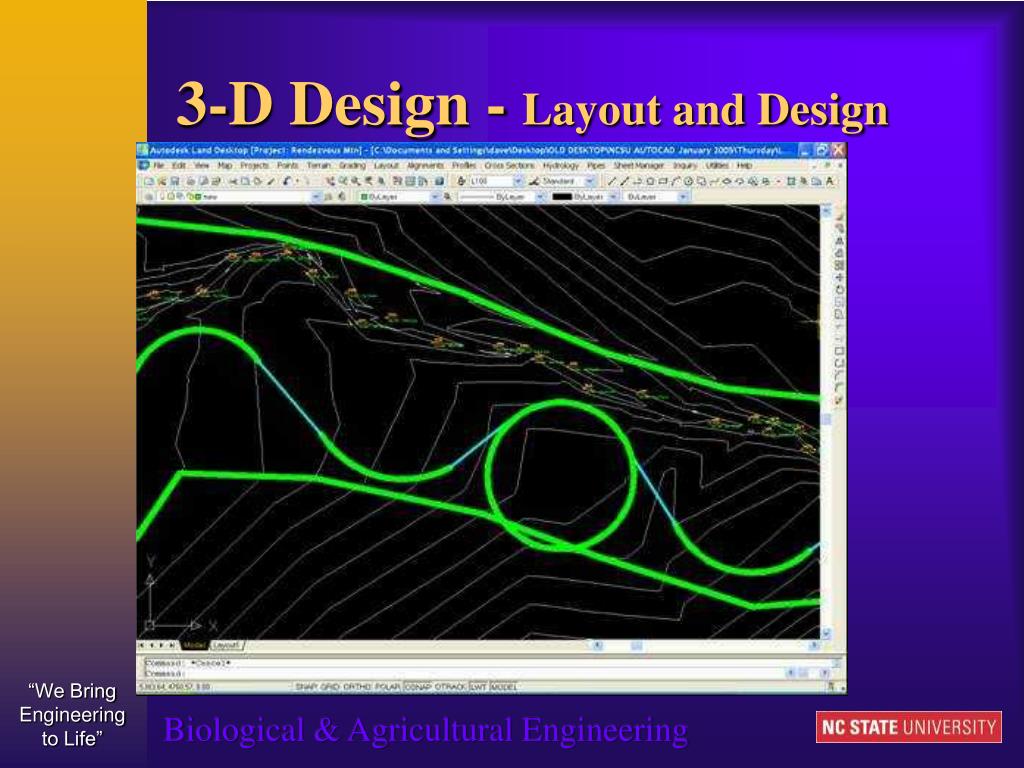Viewport: 1024px width, 768px height.
Task: Open the Inquiry menu
Action: click(x=685, y=166)
